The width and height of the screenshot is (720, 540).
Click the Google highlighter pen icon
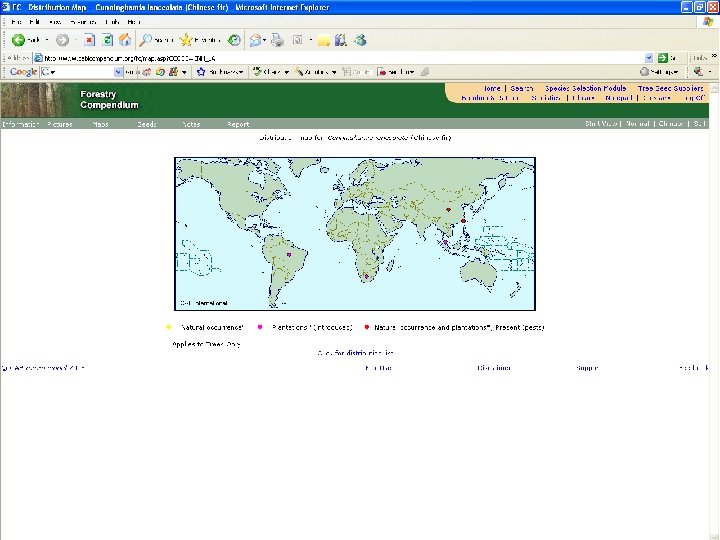coord(425,72)
